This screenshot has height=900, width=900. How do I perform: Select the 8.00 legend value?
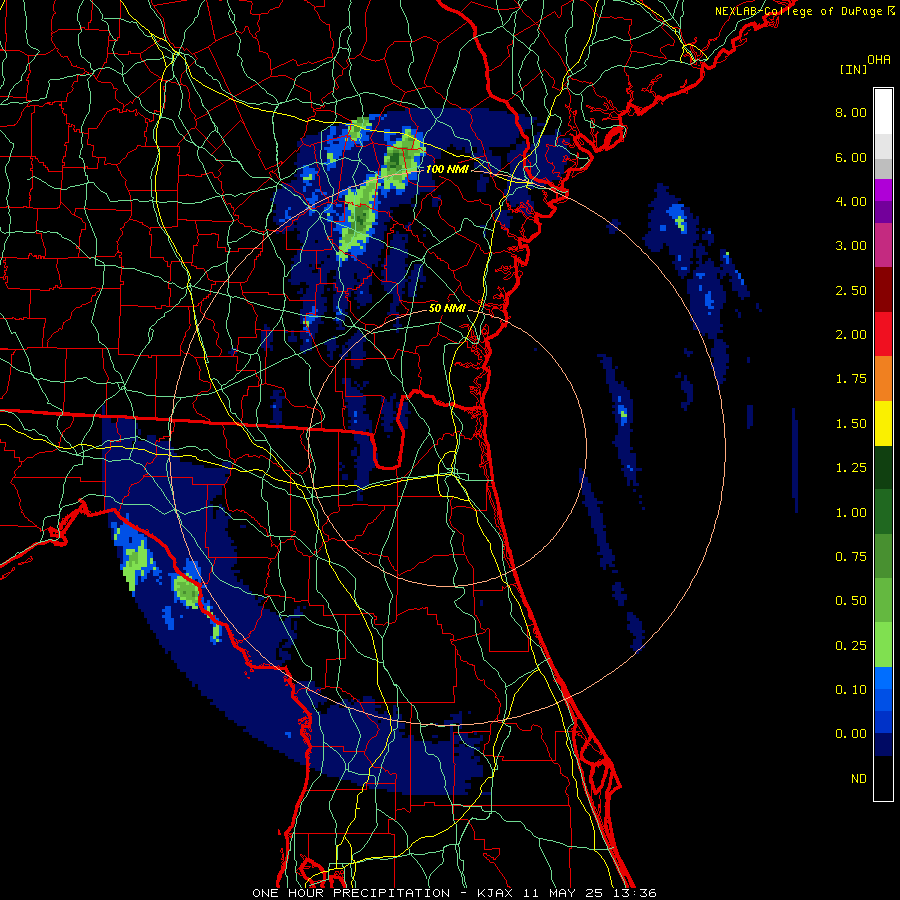point(851,112)
